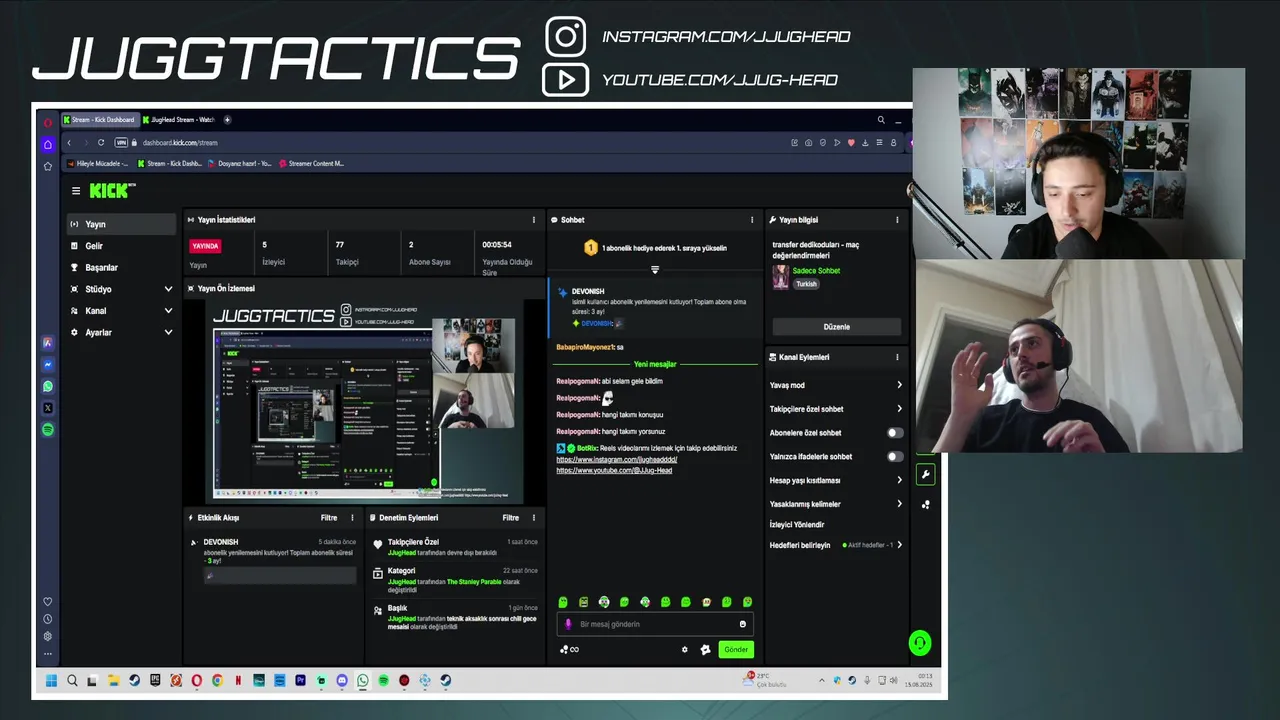Screen dimensions: 1280x720
Task: Expand the Kanal sidebar menu
Action: click(121, 311)
